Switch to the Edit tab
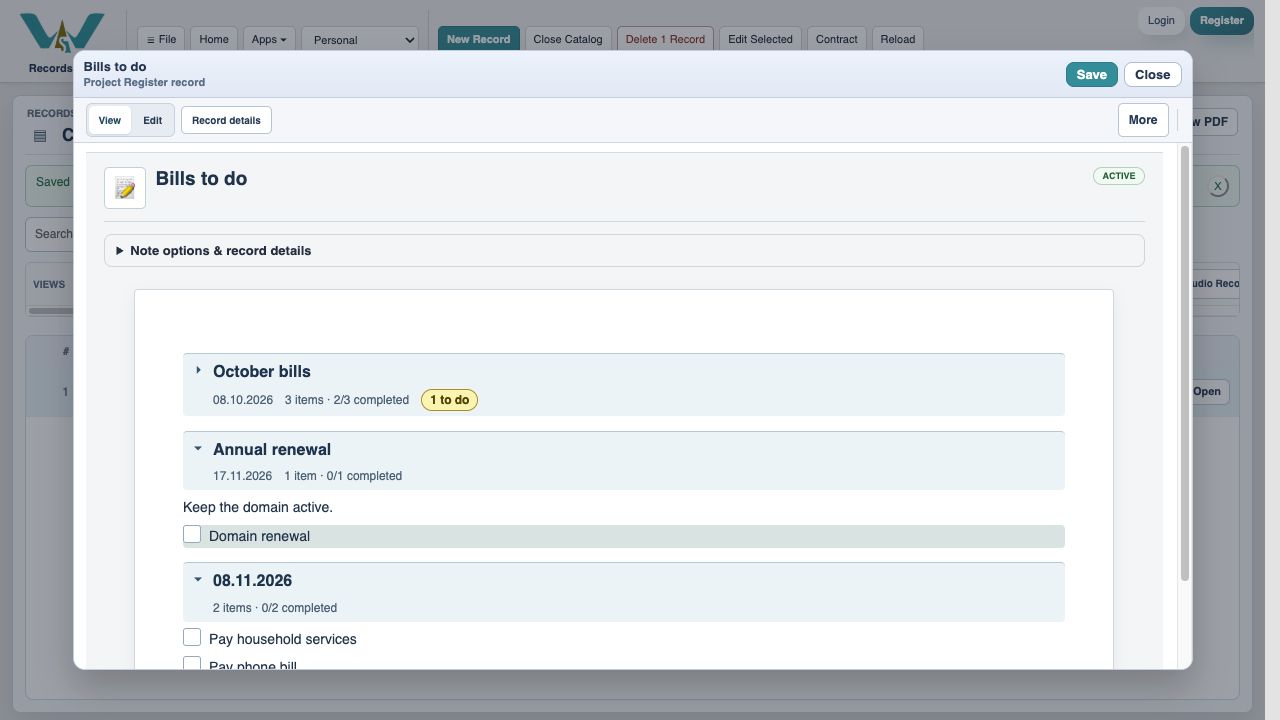The width and height of the screenshot is (1280, 720). click(x=152, y=120)
